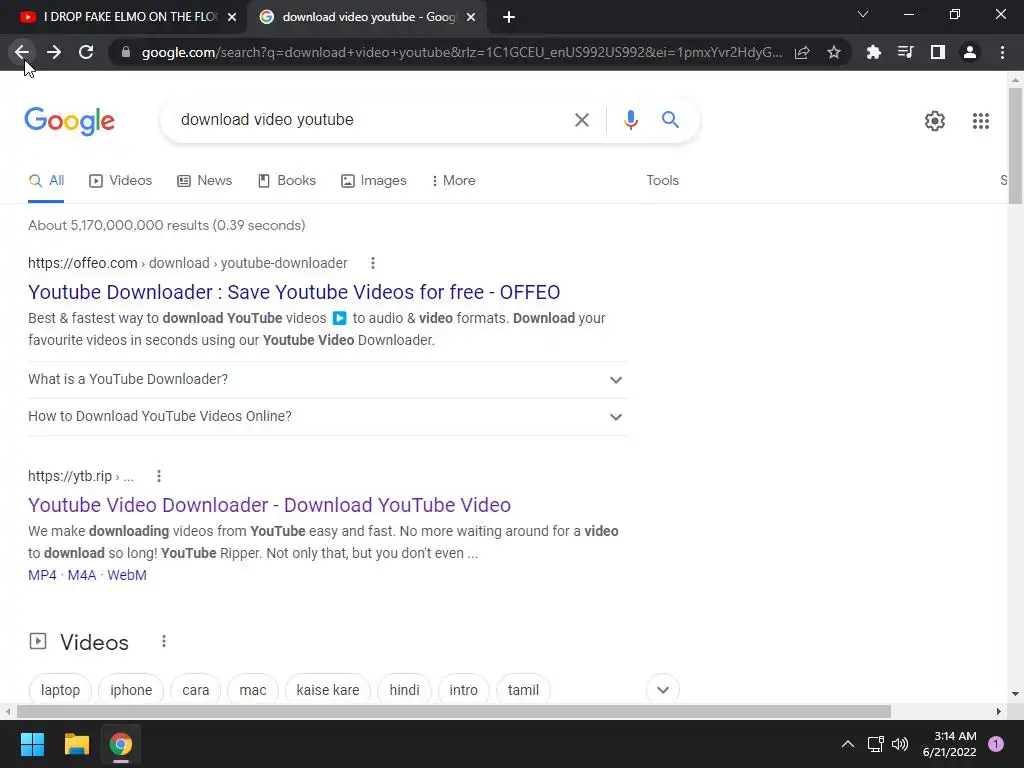Screen dimensions: 1024x768
Task: Open notification badge in taskbar
Action: click(996, 744)
